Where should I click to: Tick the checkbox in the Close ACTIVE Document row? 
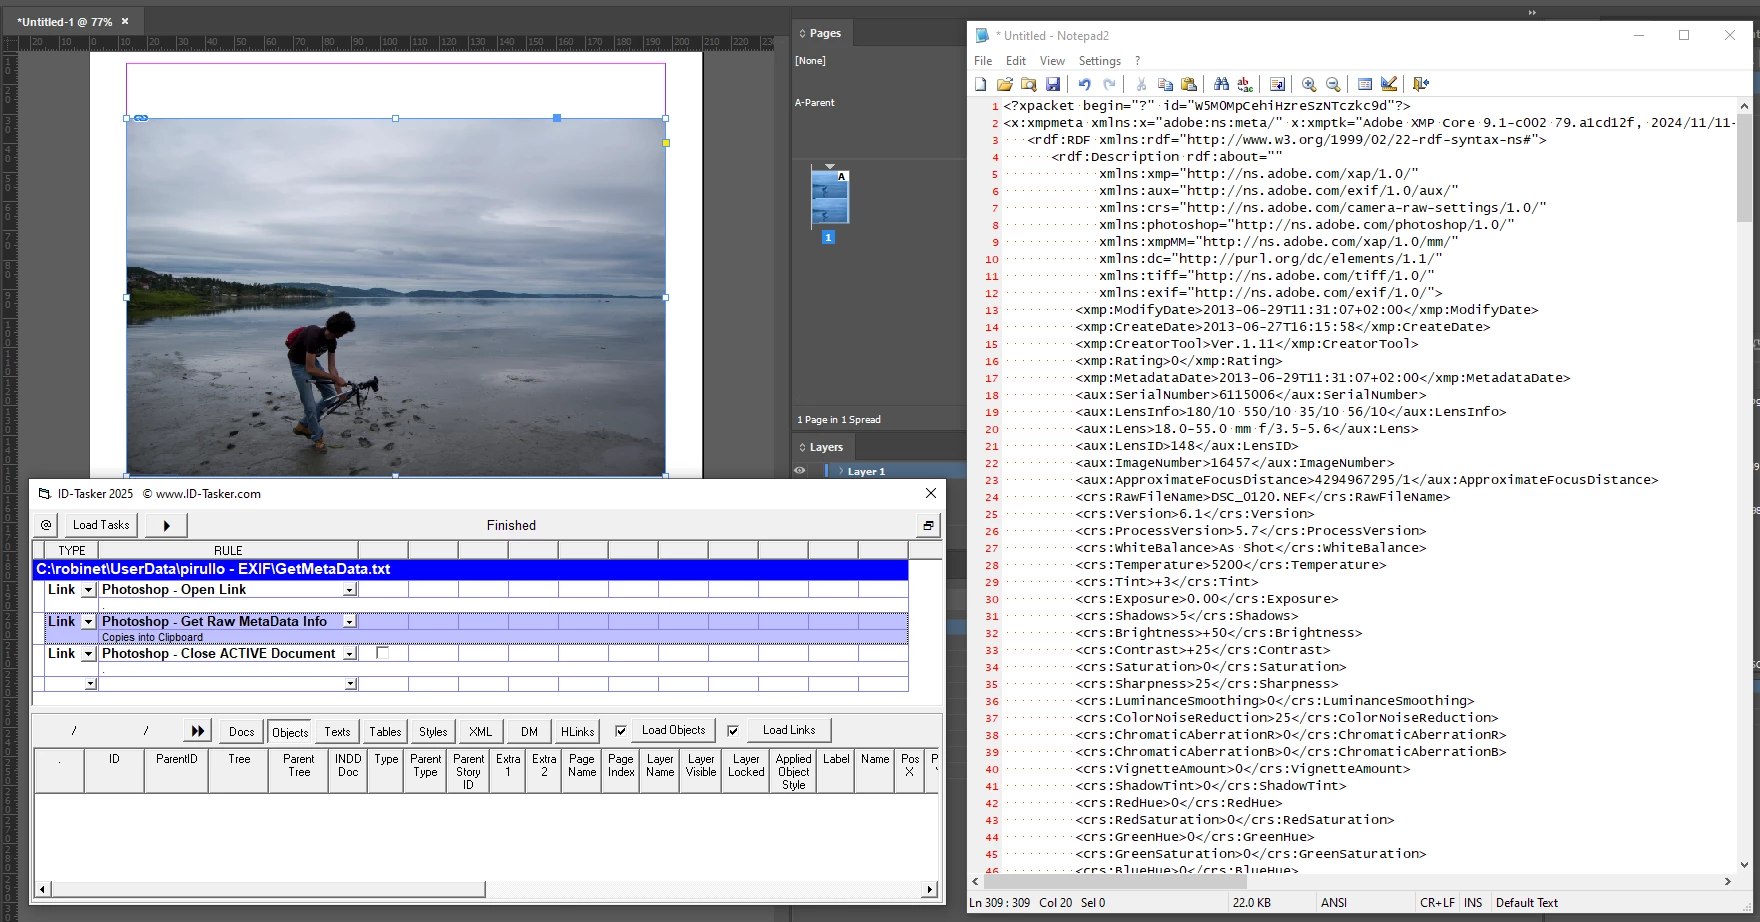[x=382, y=653]
